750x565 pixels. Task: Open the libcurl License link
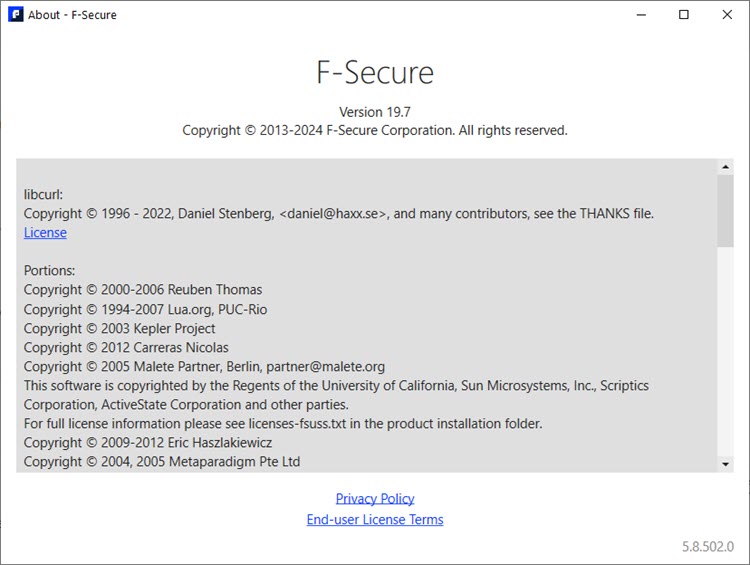tap(45, 233)
